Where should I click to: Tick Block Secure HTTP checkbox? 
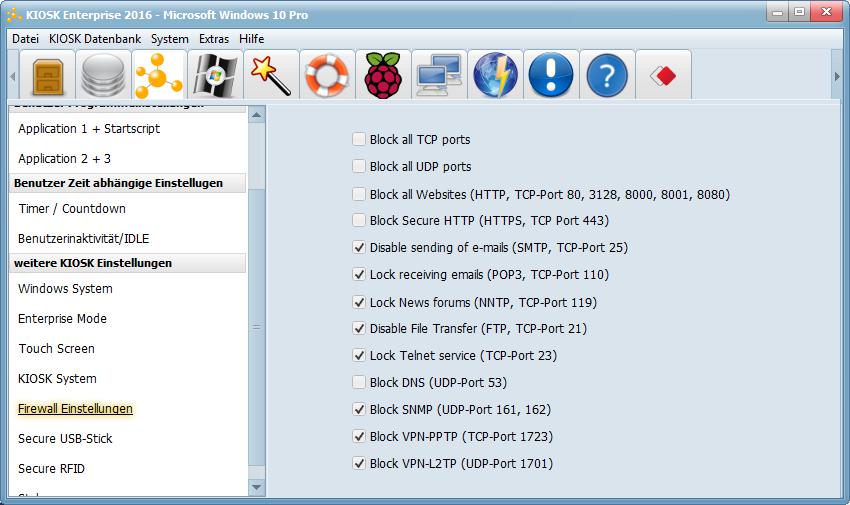click(x=359, y=220)
